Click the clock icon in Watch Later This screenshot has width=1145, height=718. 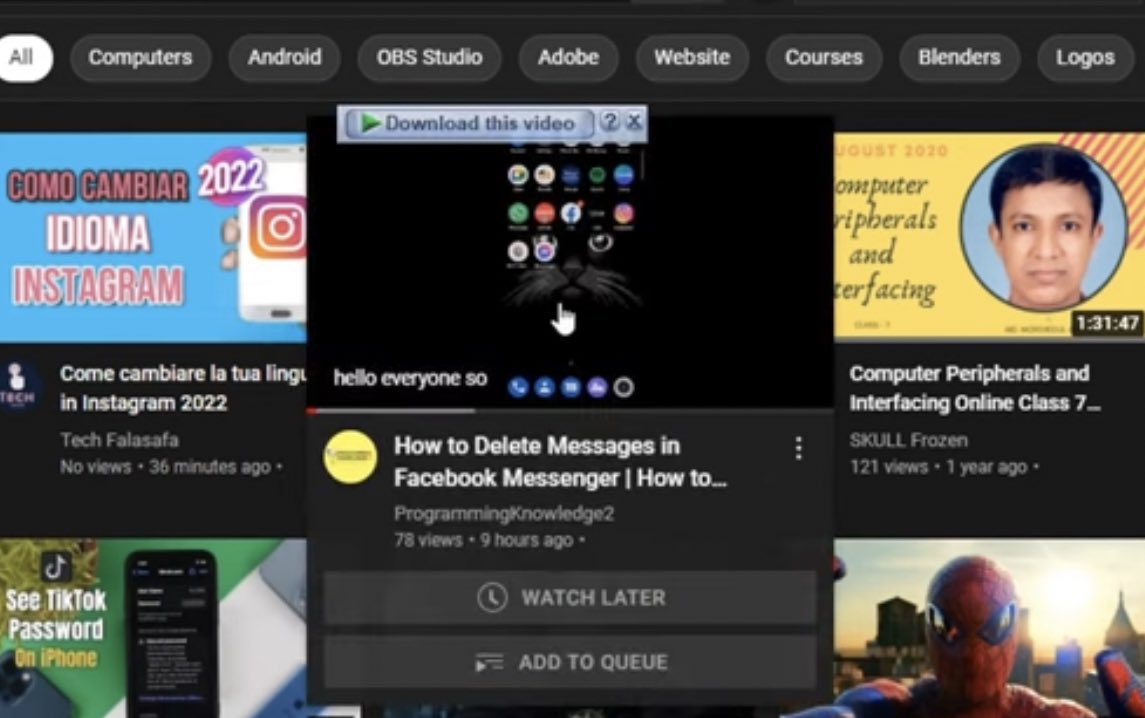(492, 597)
